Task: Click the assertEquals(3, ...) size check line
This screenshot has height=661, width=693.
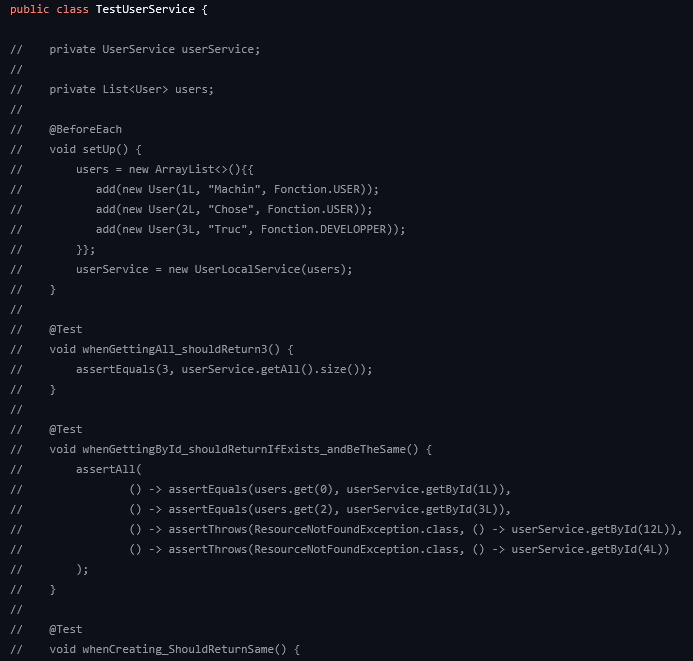Action: coord(224,369)
